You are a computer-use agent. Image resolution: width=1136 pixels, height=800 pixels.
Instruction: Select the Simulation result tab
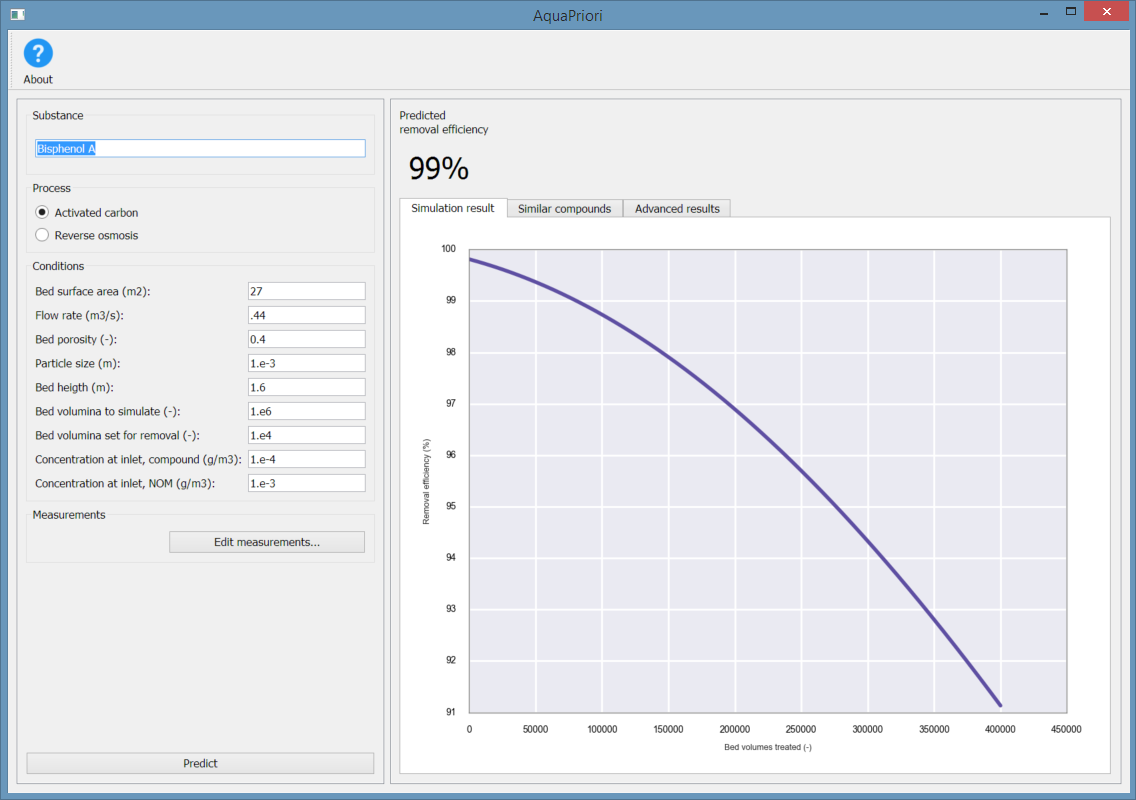point(453,208)
